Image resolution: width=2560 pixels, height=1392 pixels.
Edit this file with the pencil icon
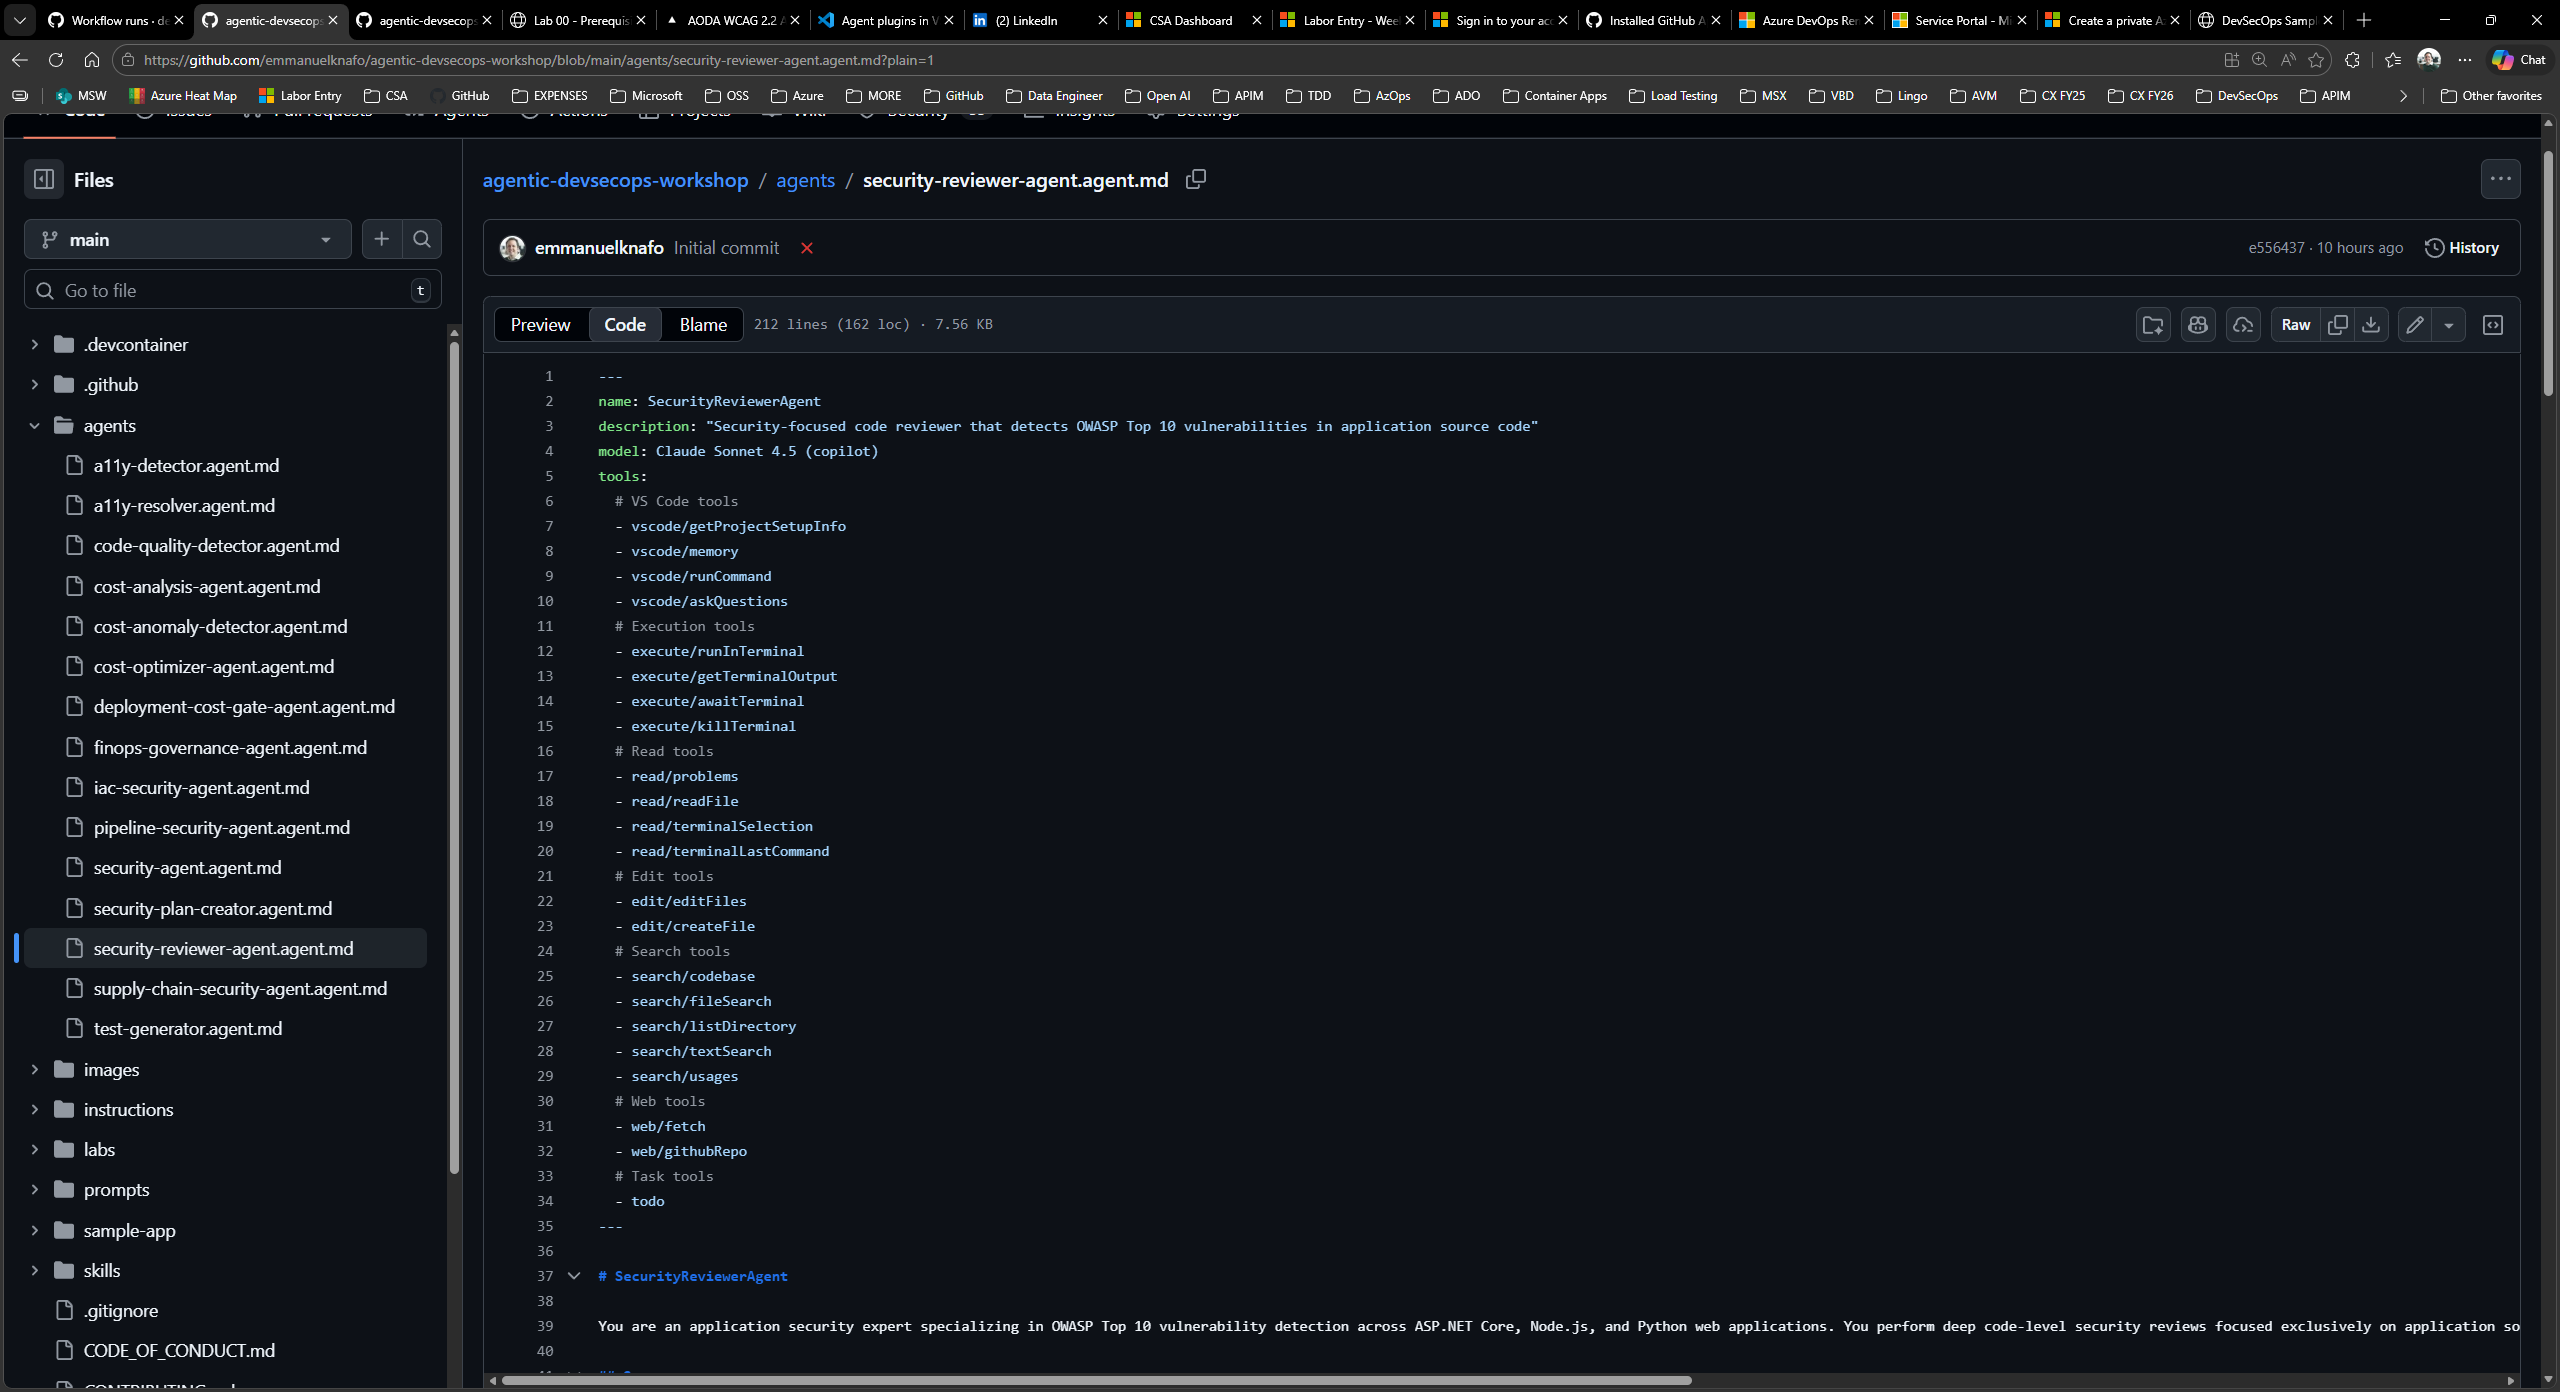(2415, 324)
